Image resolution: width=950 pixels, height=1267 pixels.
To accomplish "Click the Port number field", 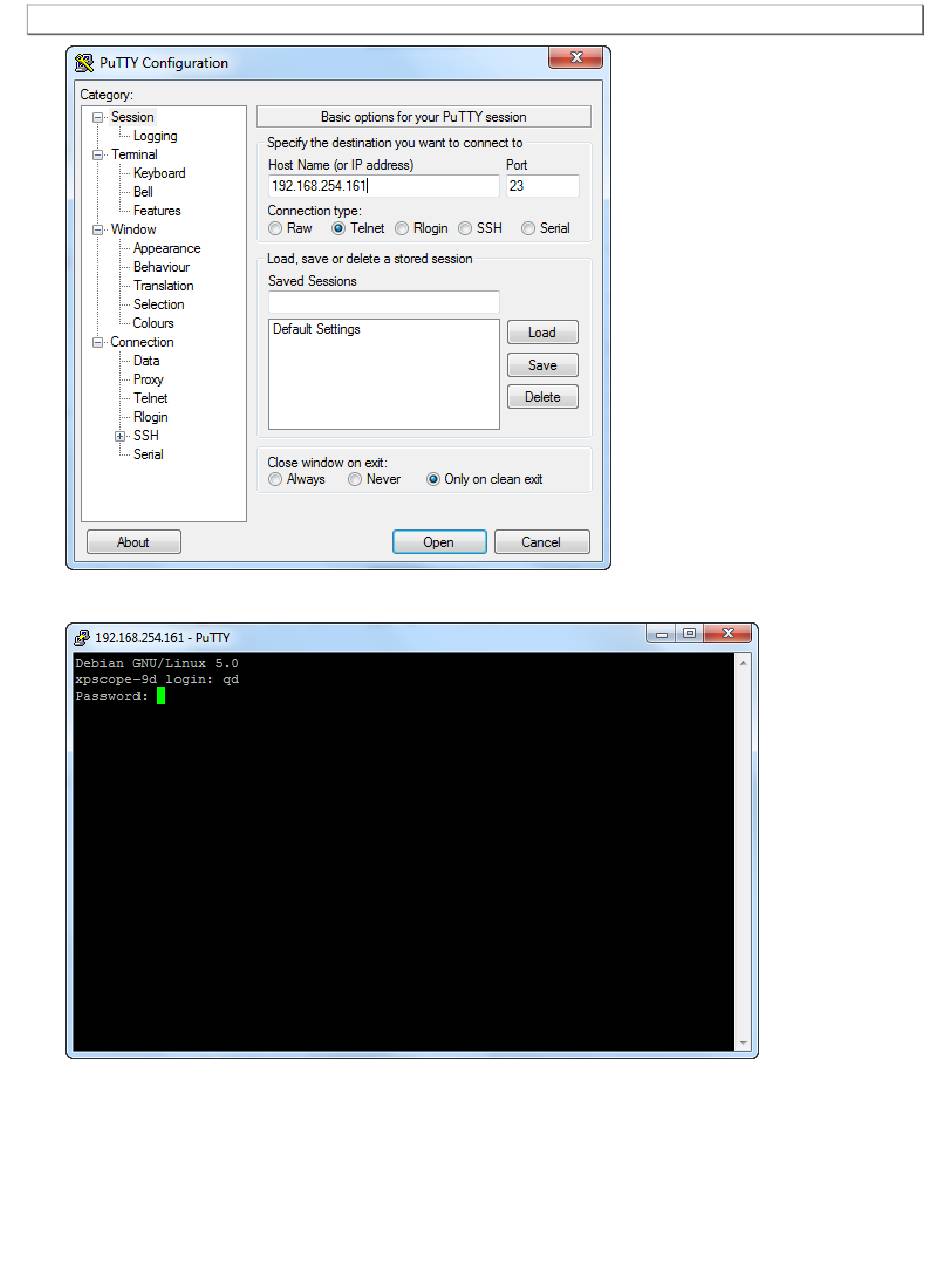I will [x=542, y=186].
